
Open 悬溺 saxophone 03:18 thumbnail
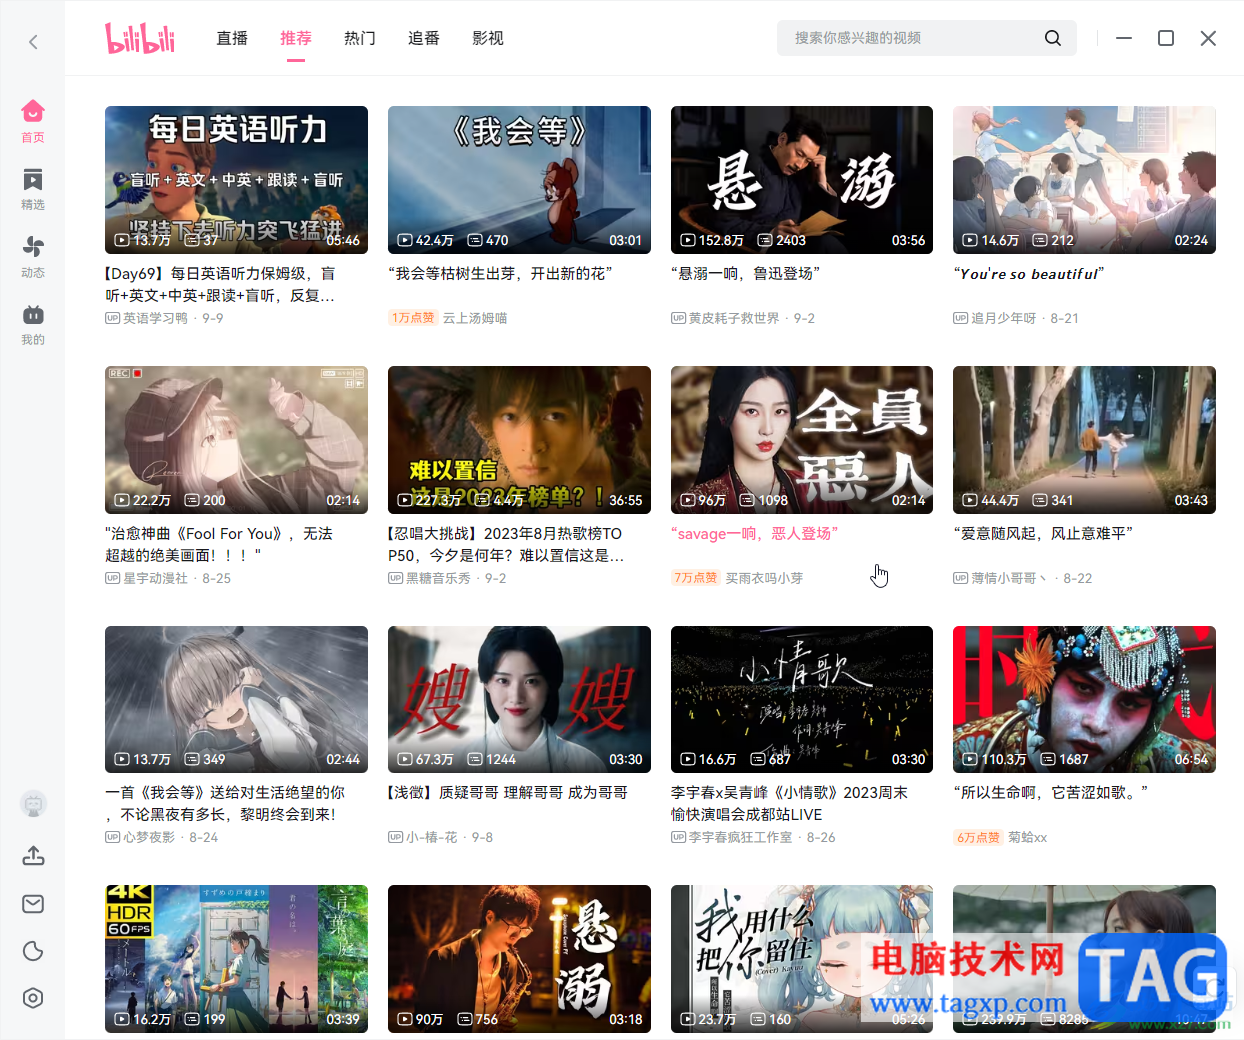519,959
